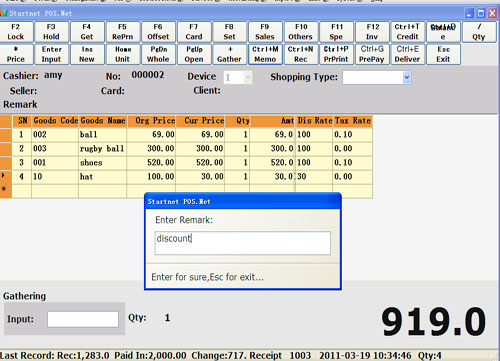Screen dimensions: 500x361
Task: Hit the F3 Hold button
Action: [51, 32]
